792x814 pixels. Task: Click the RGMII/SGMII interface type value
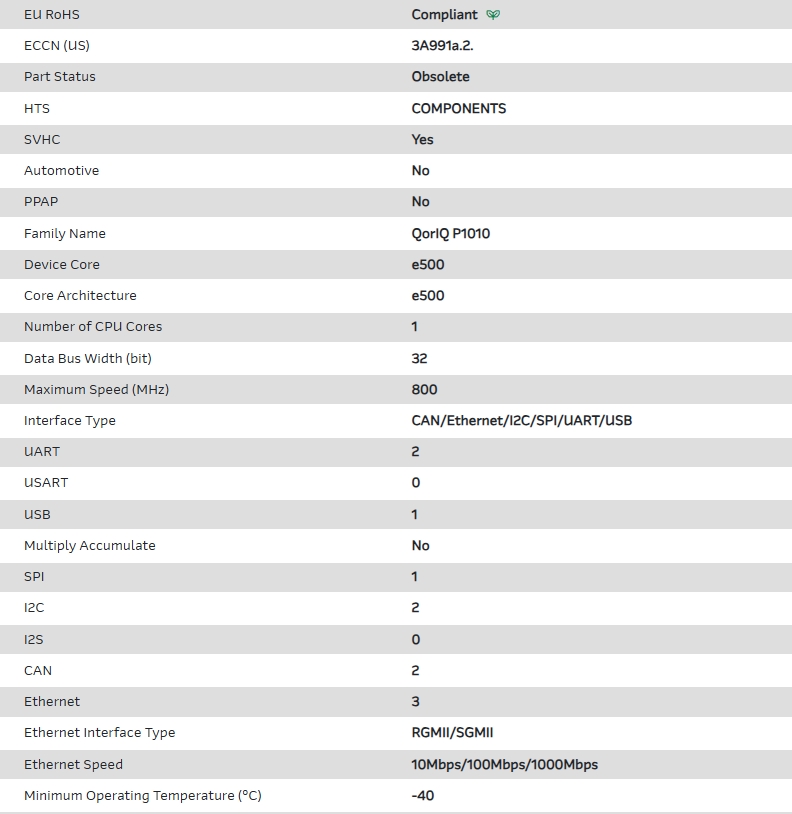tap(452, 733)
